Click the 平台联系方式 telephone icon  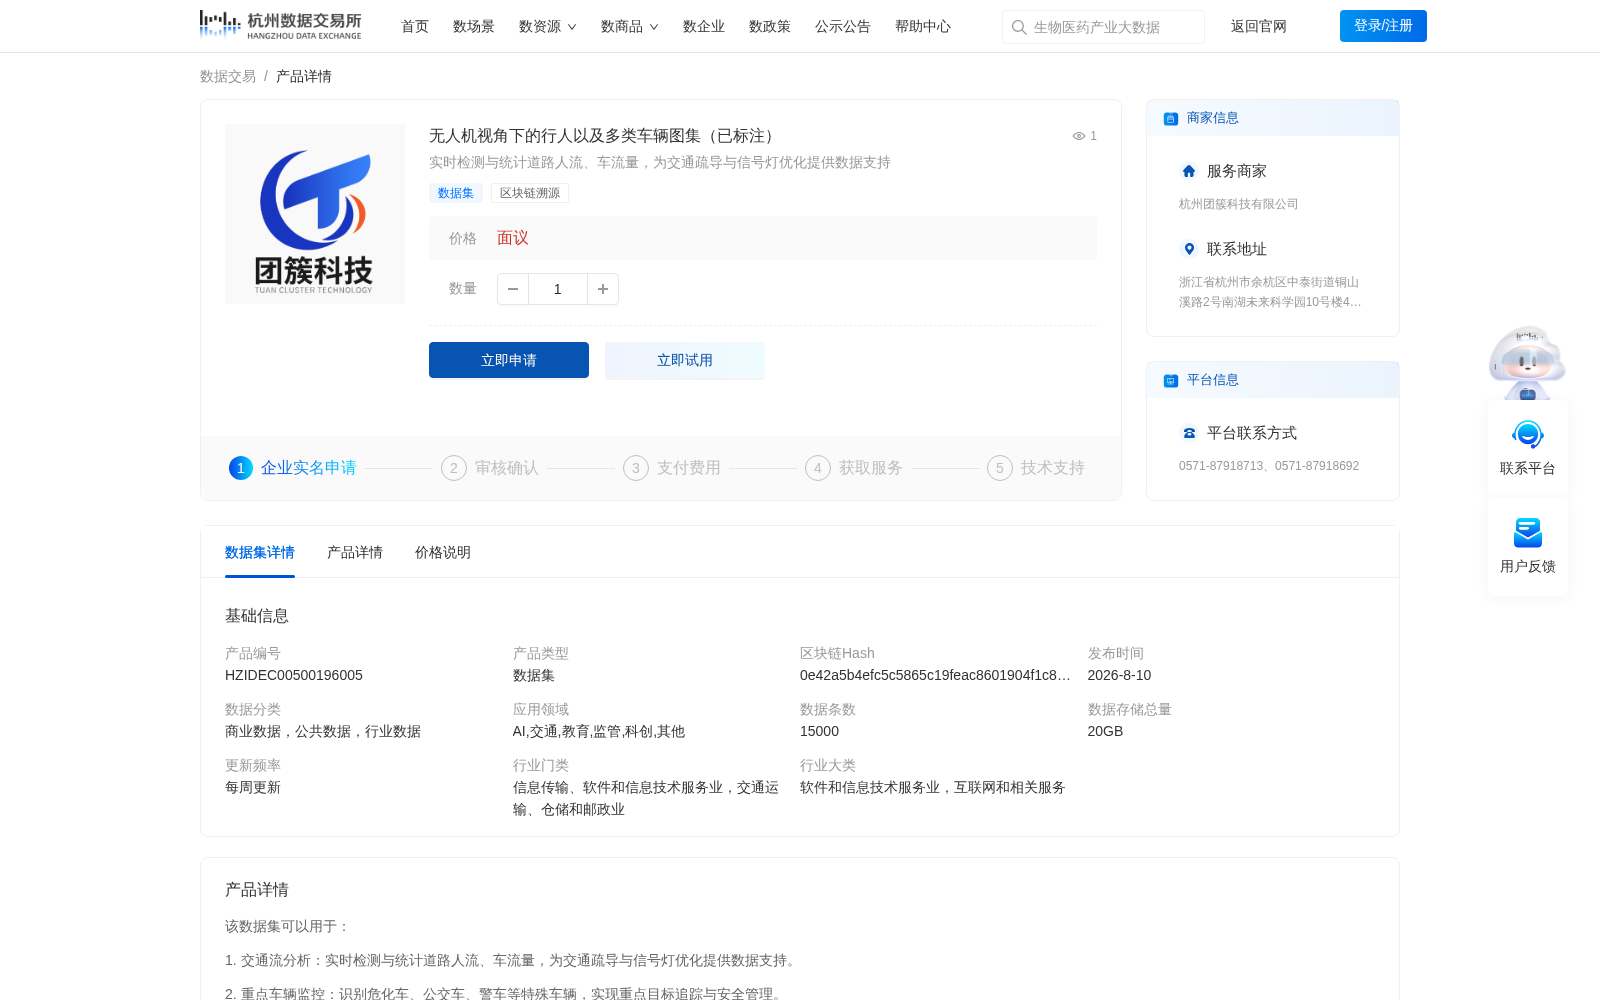(1189, 433)
